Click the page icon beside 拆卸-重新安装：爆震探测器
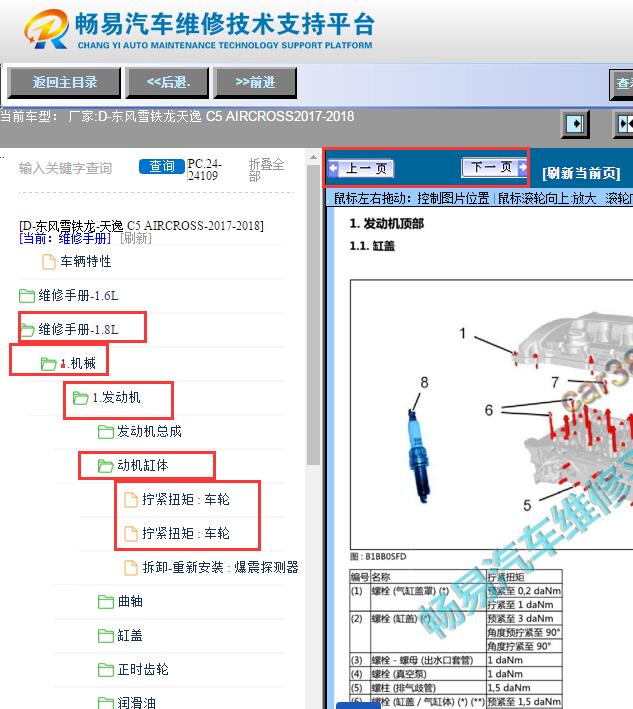Image resolution: width=633 pixels, height=709 pixels. click(131, 567)
